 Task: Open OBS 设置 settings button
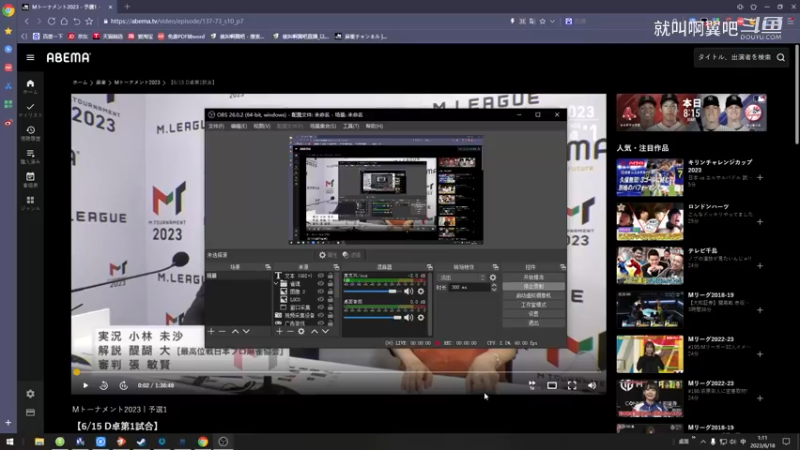point(534,314)
